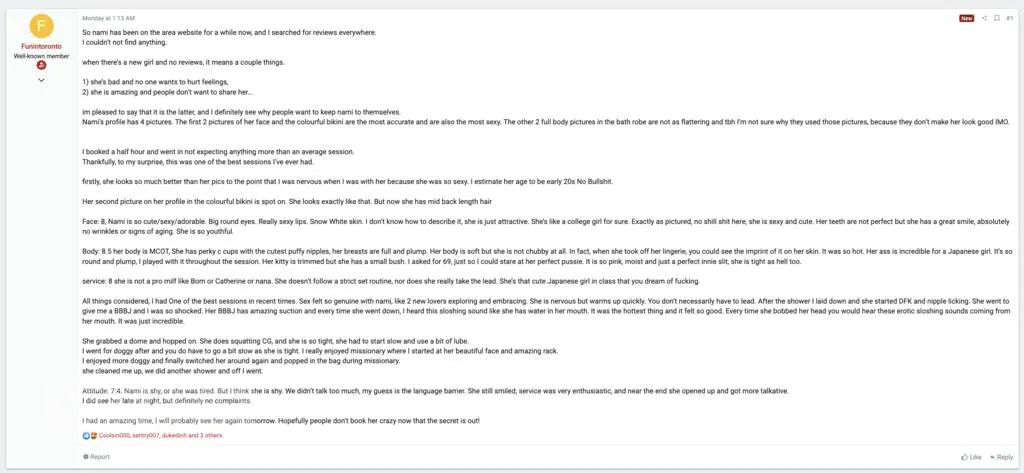Reply to the post
This screenshot has height=473, width=1024.
(x=1001, y=457)
